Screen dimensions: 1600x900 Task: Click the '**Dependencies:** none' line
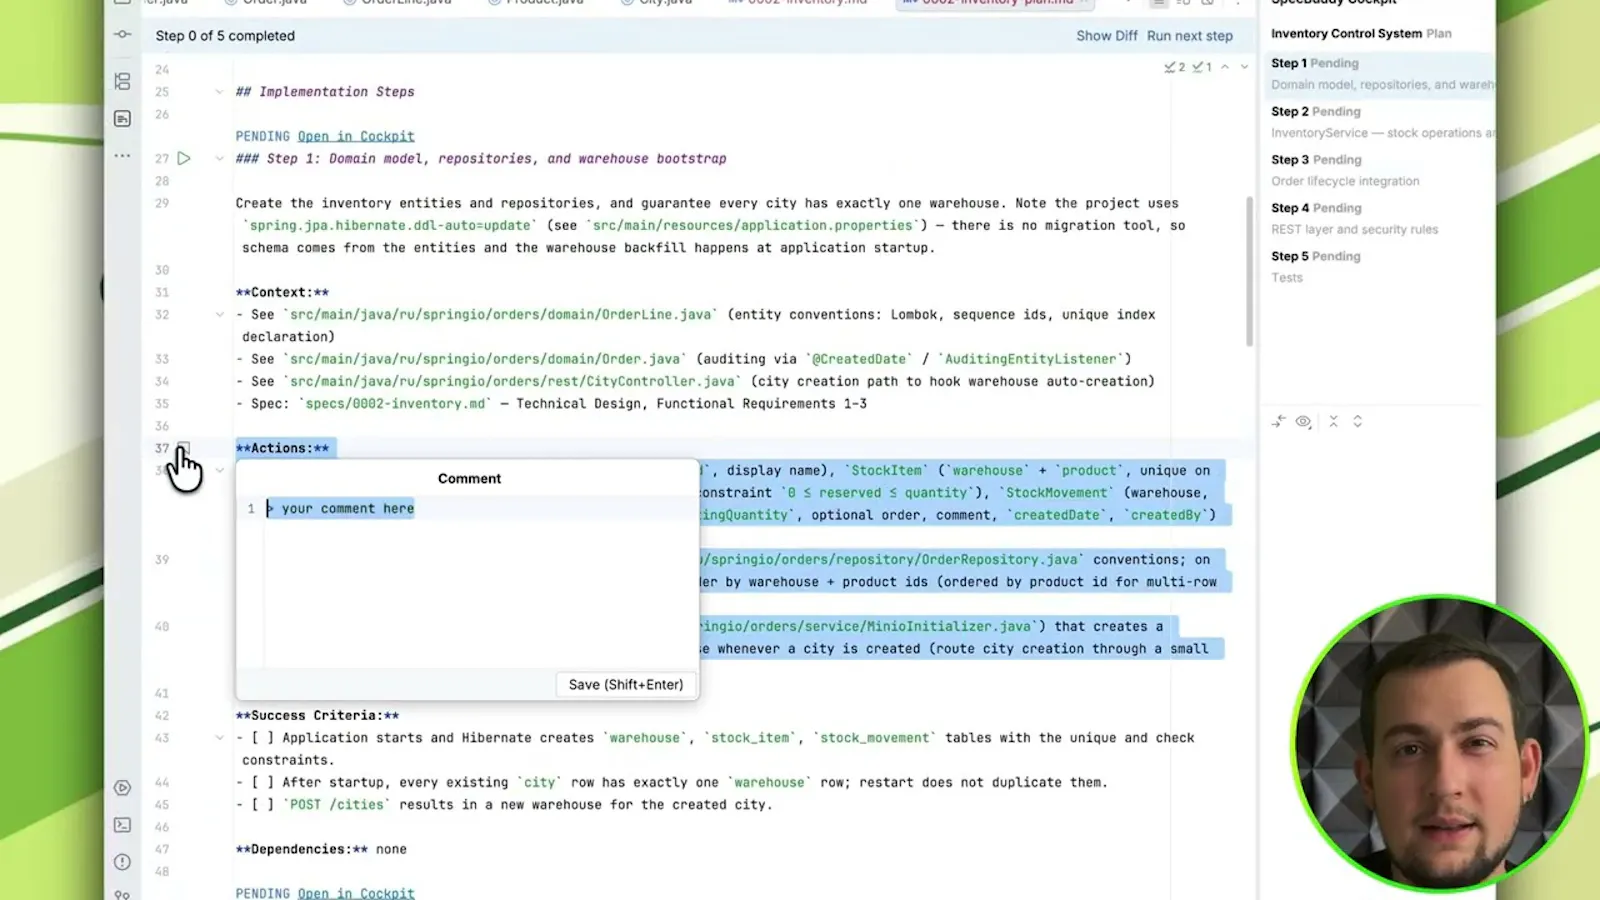[x=321, y=849]
